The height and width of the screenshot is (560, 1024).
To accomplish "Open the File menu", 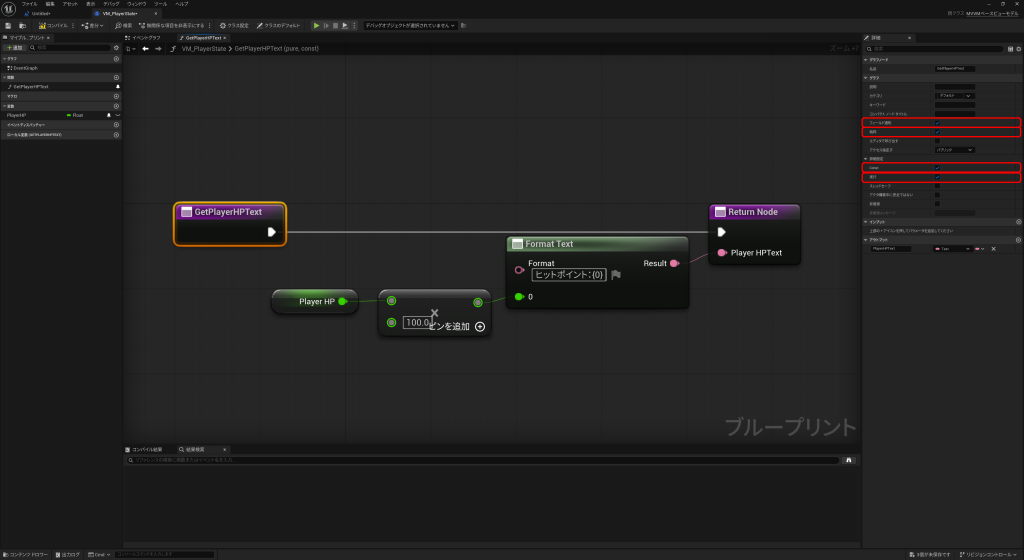I will (30, 4).
